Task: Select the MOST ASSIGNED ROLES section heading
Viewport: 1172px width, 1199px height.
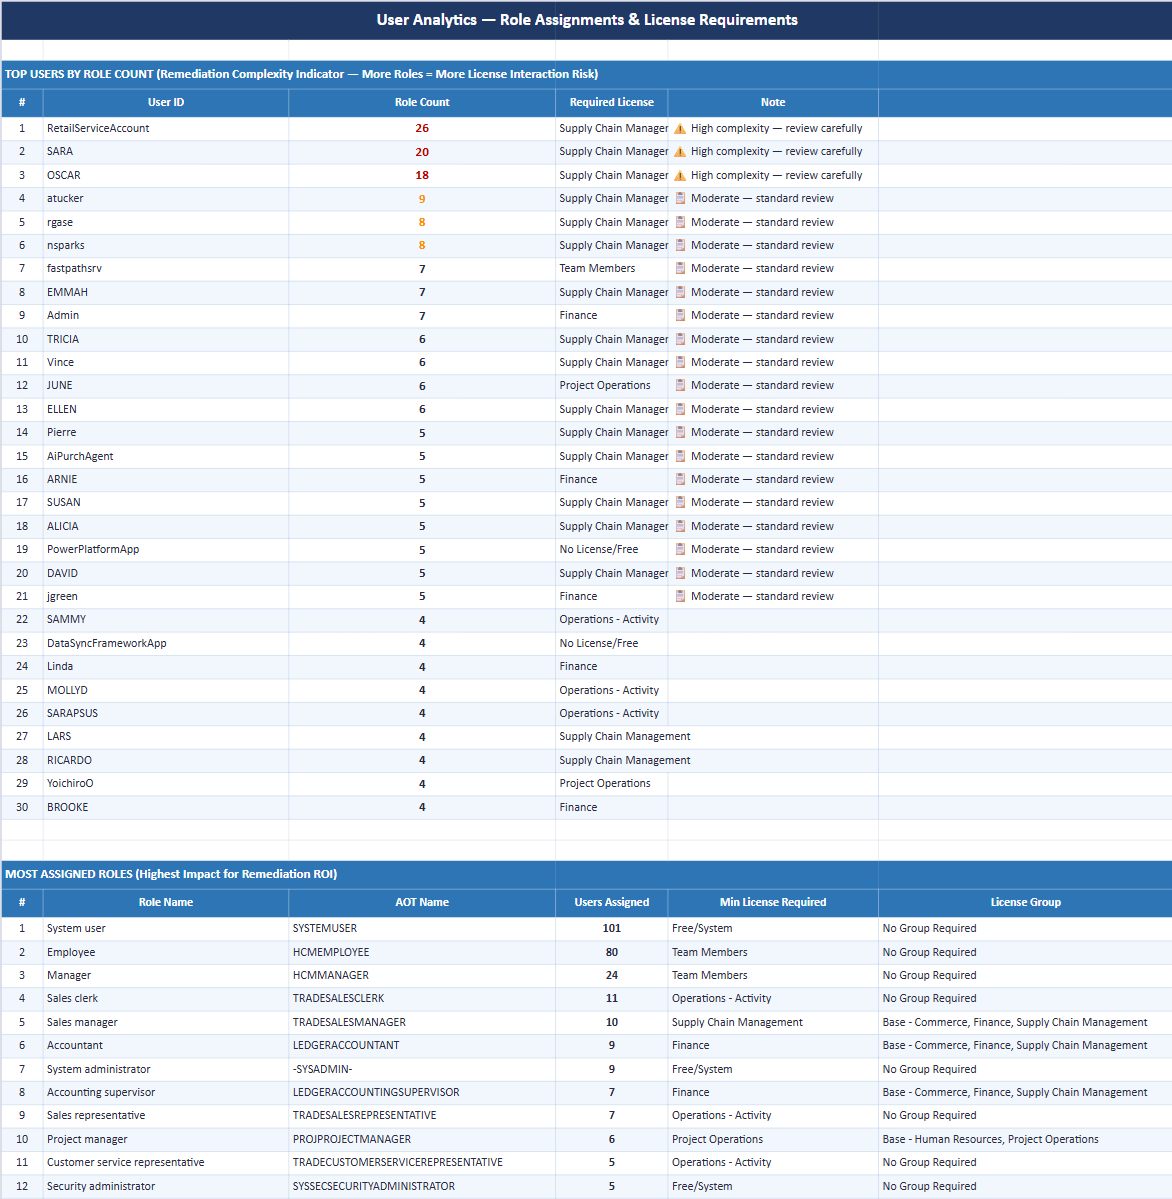Action: (171, 874)
